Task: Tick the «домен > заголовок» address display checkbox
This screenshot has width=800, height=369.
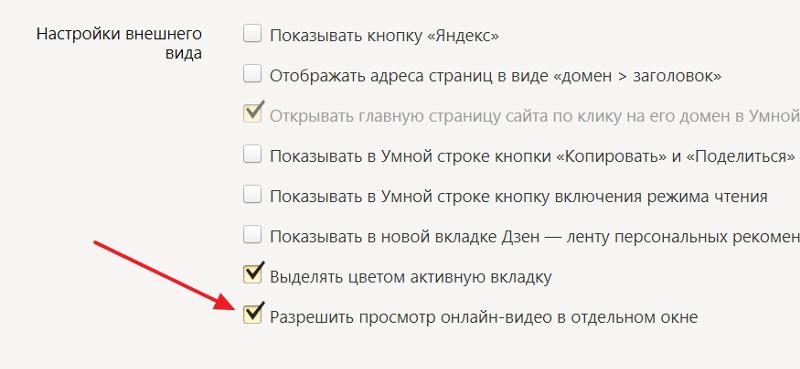Action: point(252,75)
